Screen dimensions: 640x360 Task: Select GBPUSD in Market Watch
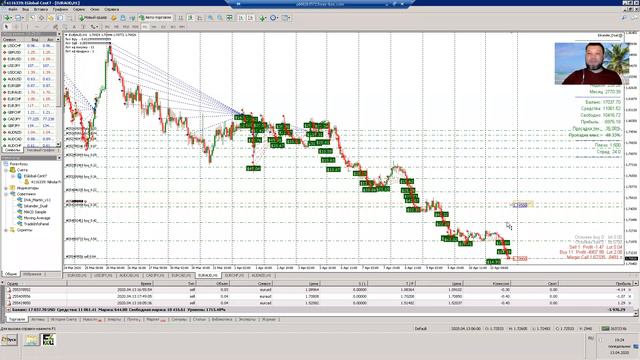coord(29,52)
